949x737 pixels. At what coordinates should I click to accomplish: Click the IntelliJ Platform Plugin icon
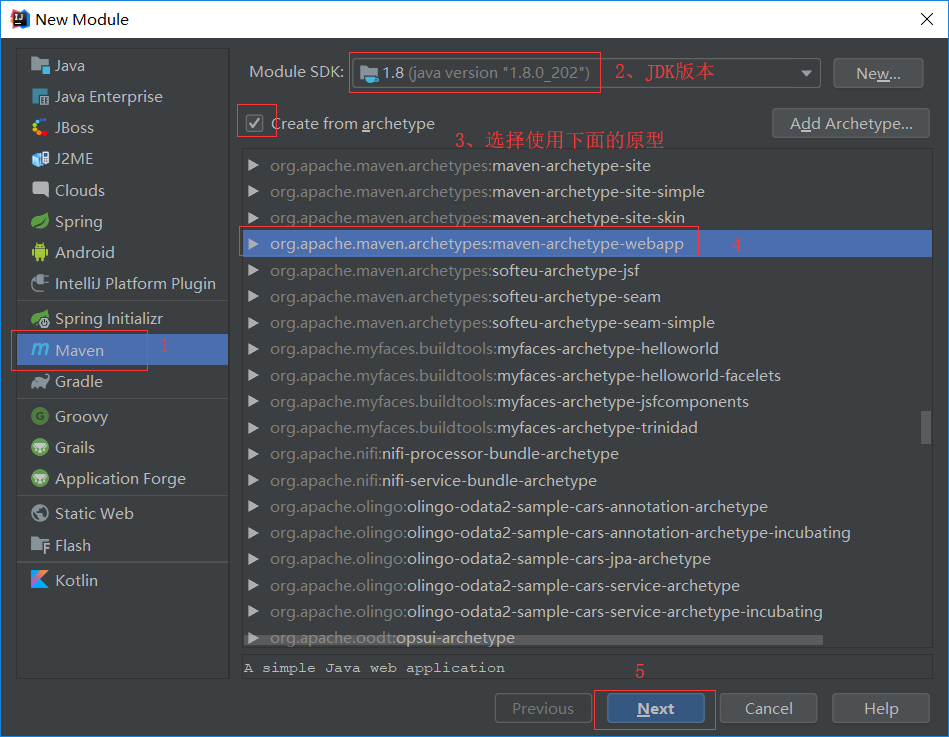(40, 283)
